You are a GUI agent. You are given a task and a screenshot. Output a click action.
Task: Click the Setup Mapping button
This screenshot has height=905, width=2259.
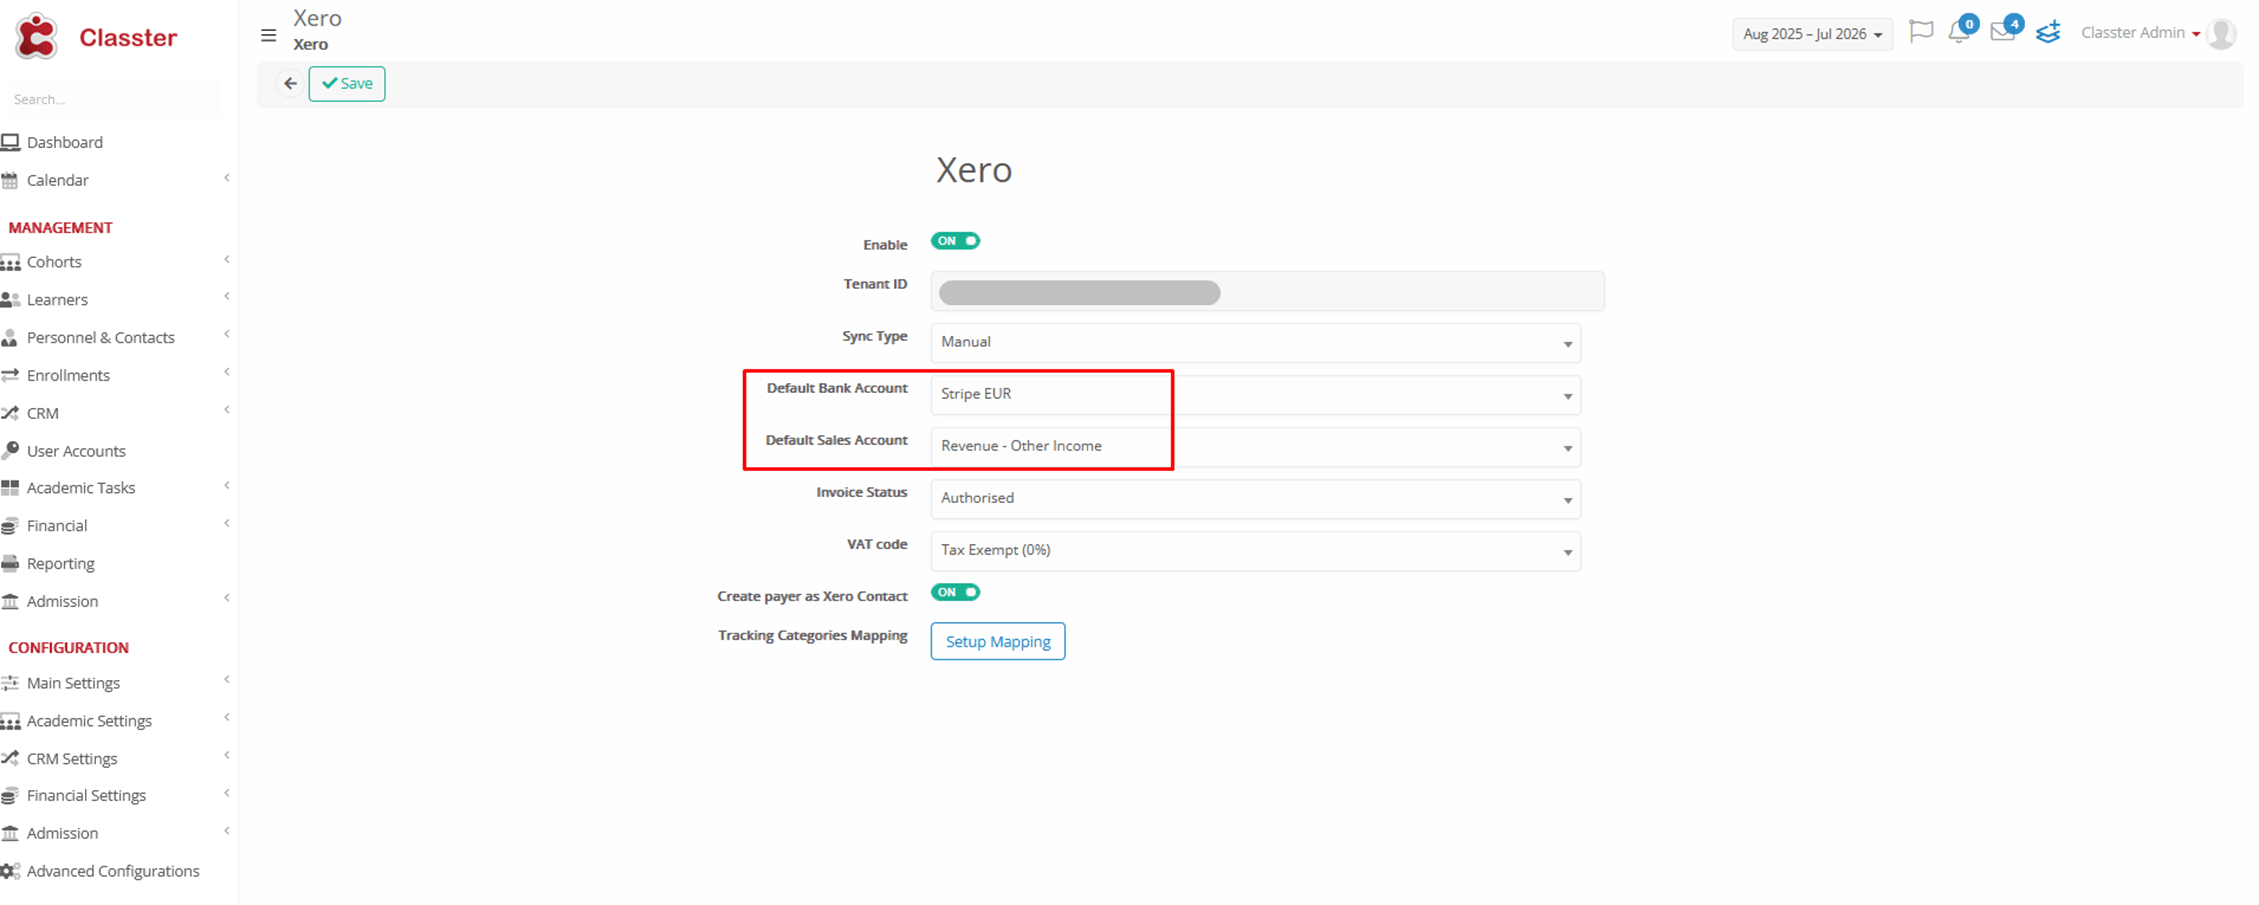click(x=998, y=641)
